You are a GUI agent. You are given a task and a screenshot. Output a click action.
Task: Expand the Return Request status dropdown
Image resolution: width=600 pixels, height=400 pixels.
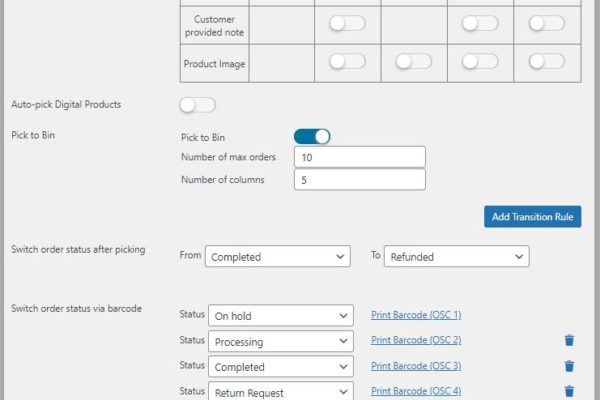(x=280, y=392)
